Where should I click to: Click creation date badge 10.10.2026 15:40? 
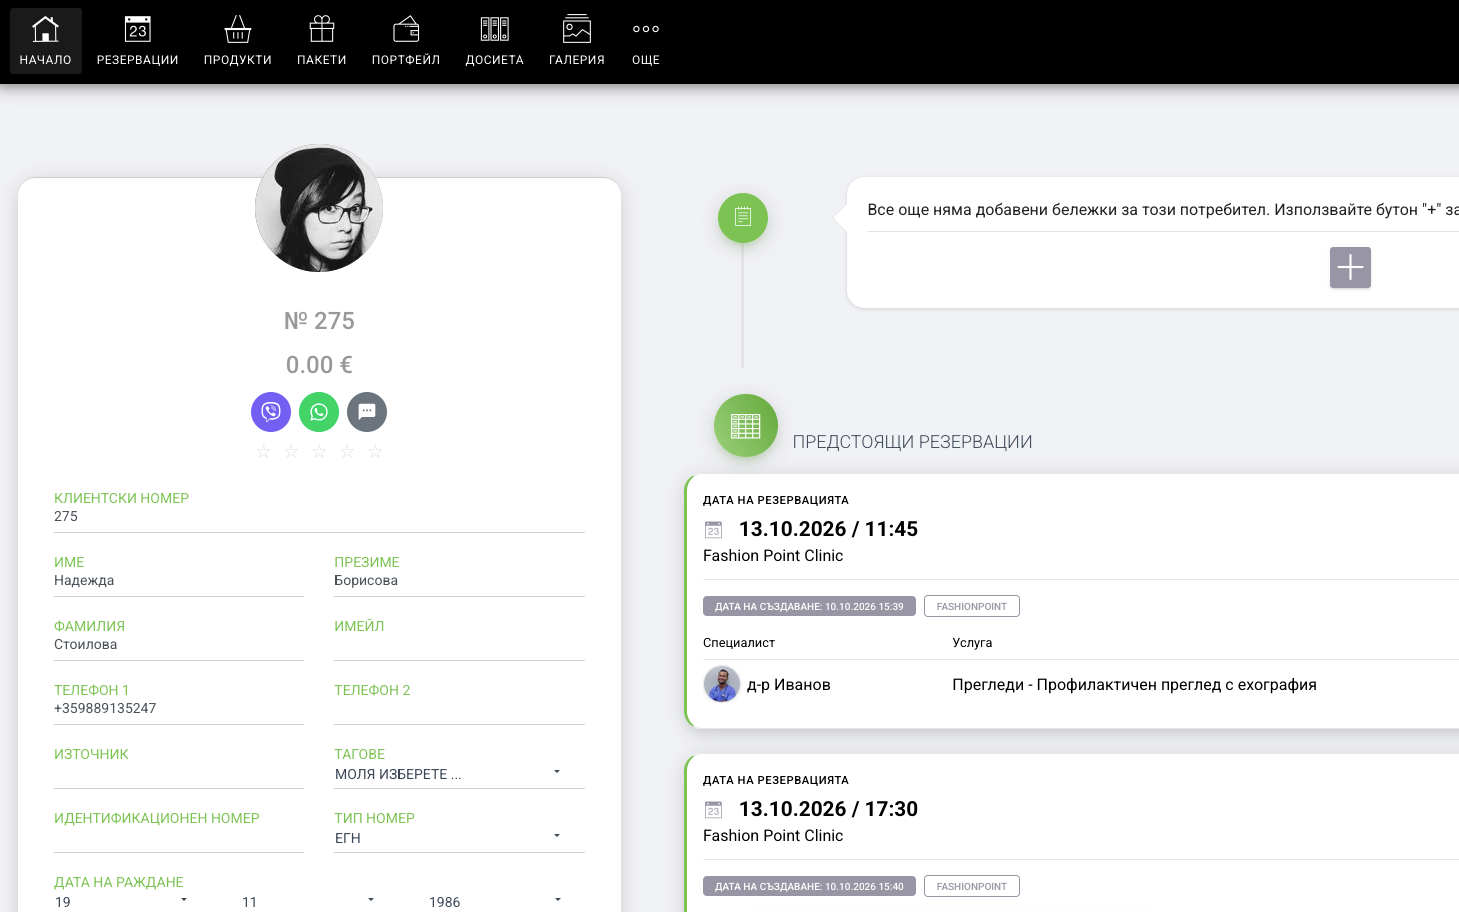[x=809, y=886]
